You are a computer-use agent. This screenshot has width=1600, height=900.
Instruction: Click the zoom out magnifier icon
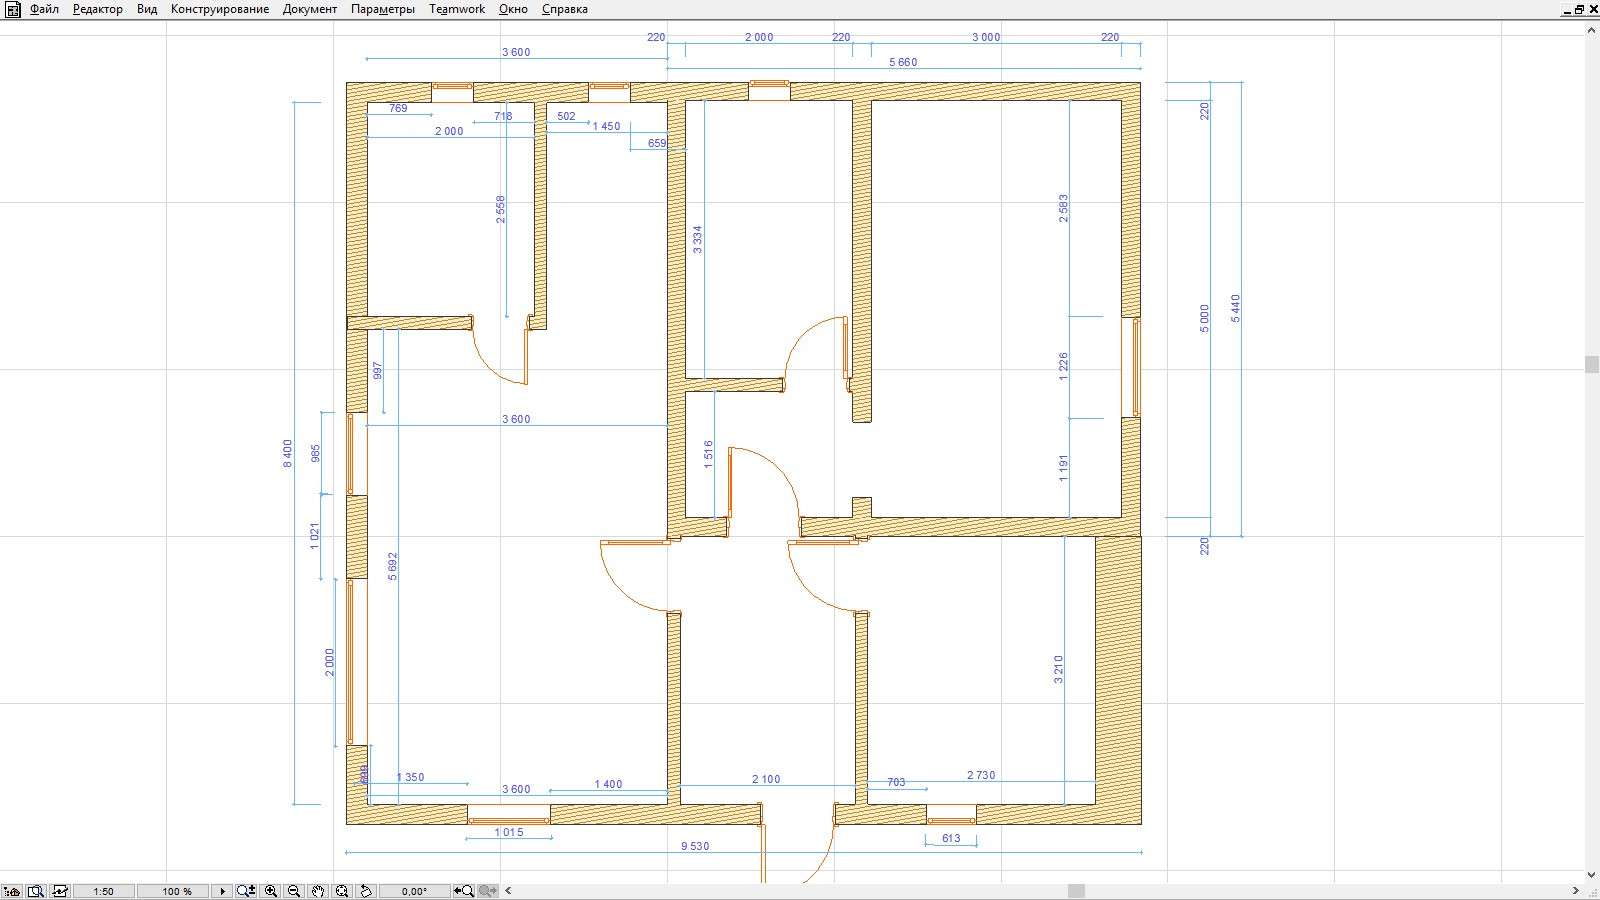tap(294, 891)
